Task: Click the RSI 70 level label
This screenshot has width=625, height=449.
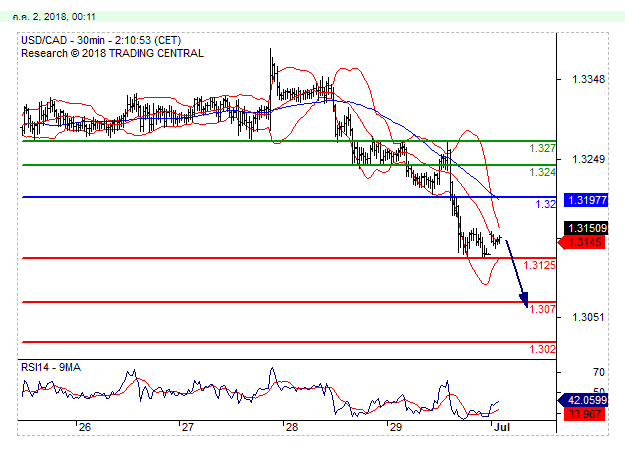Action: [x=599, y=372]
